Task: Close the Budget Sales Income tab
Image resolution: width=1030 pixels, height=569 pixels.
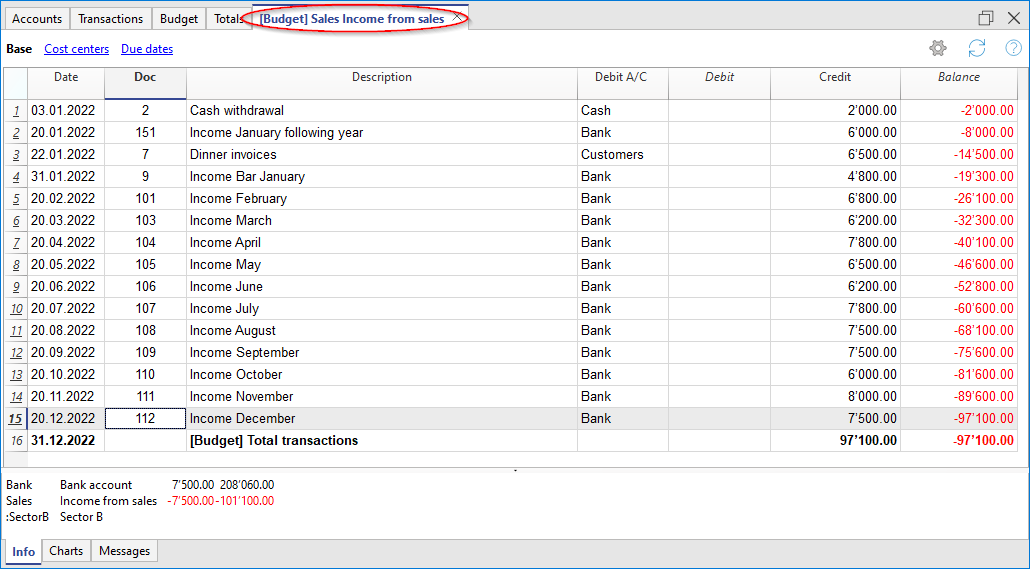Action: coord(456,18)
